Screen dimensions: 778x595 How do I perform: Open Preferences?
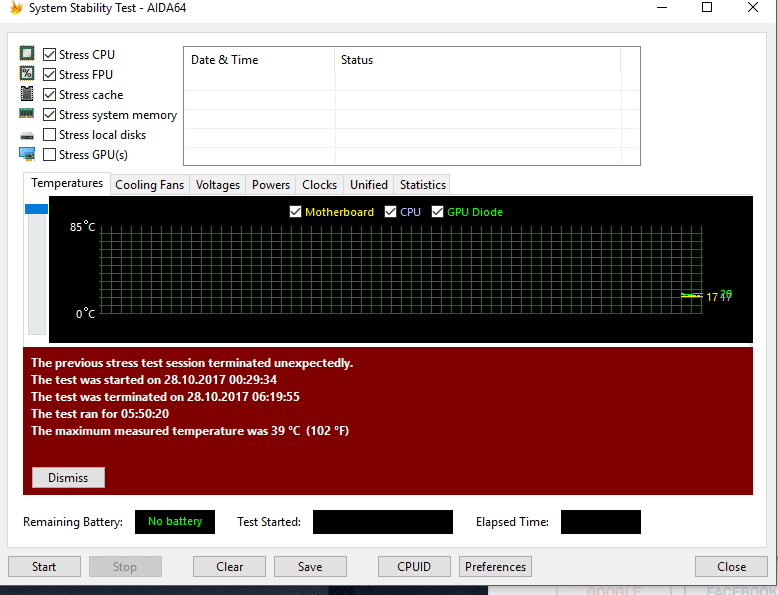(495, 567)
